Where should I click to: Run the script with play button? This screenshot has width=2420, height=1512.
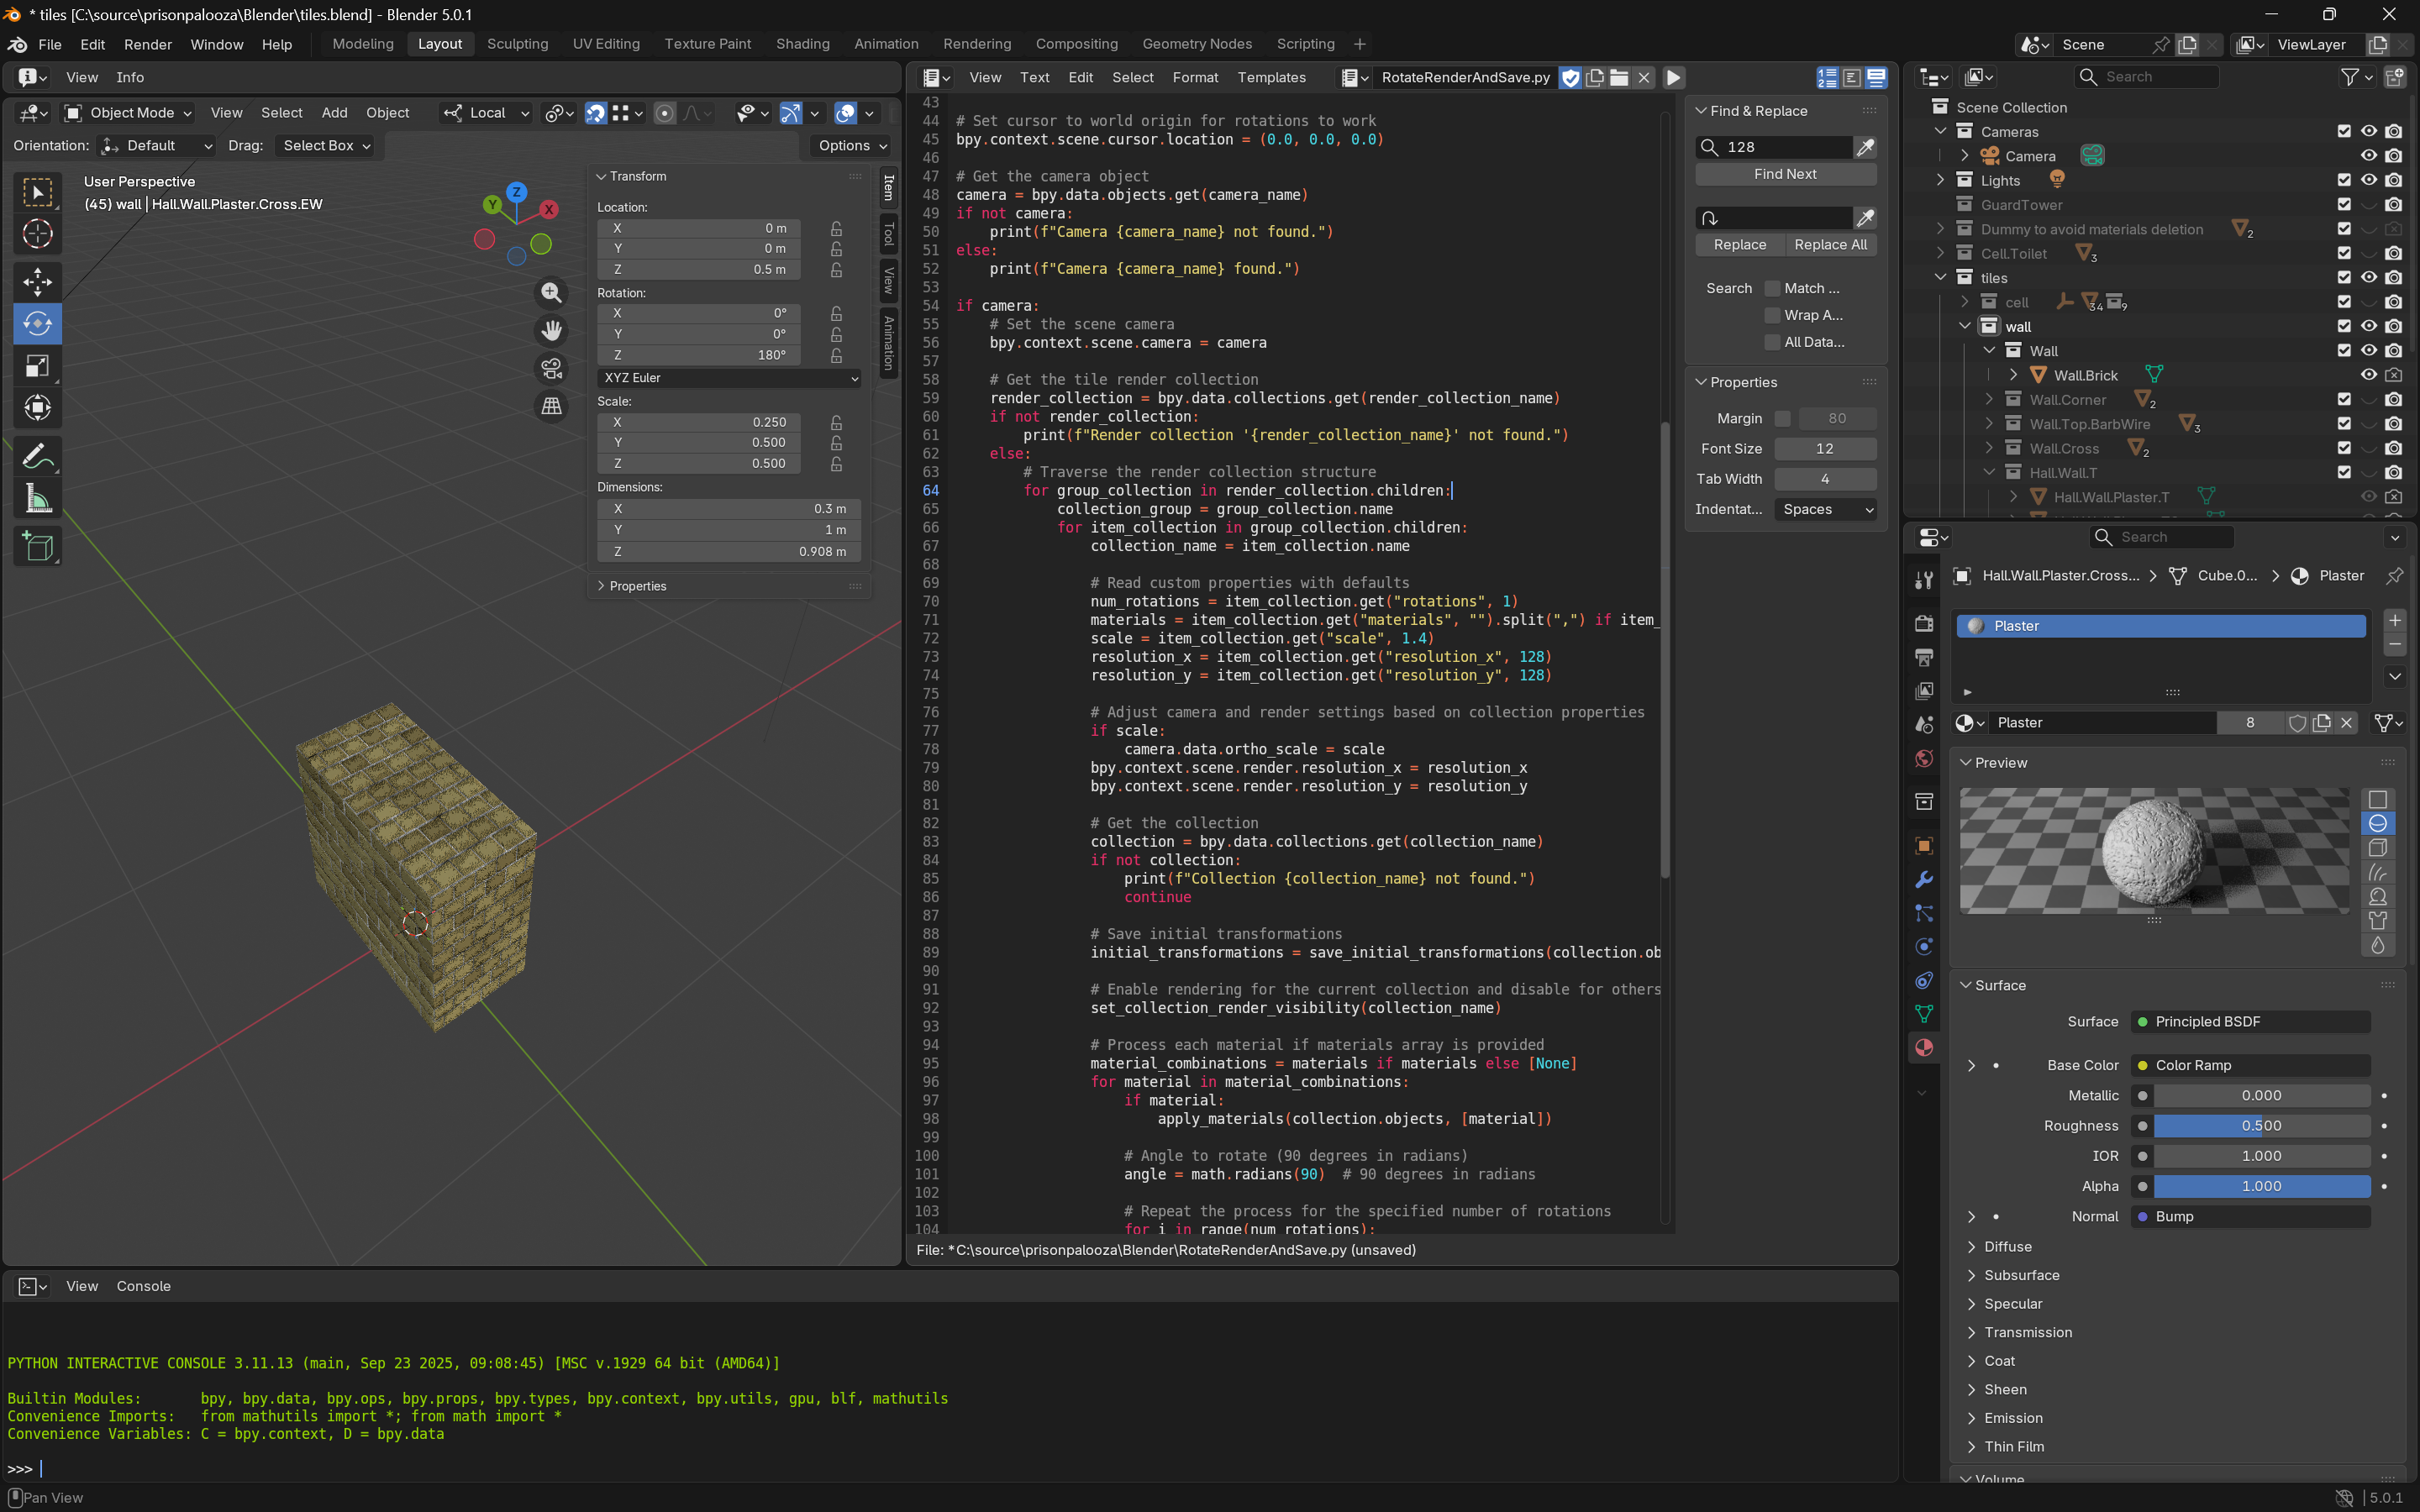[x=1673, y=77]
